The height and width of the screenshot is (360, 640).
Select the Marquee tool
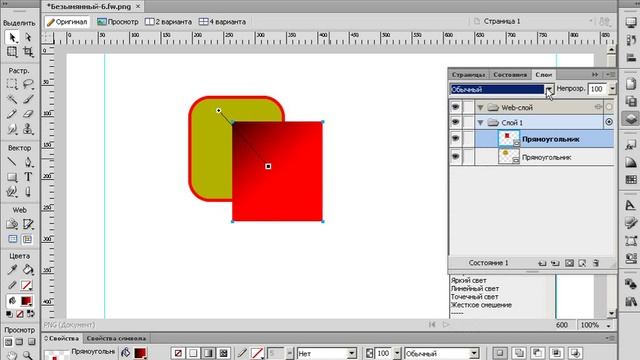(x=12, y=84)
